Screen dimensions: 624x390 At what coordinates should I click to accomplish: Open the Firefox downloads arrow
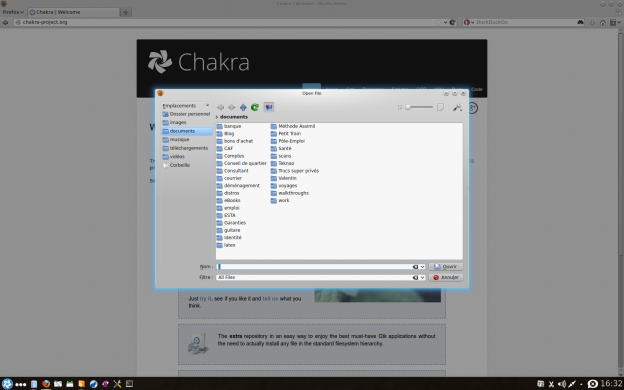[x=592, y=23]
